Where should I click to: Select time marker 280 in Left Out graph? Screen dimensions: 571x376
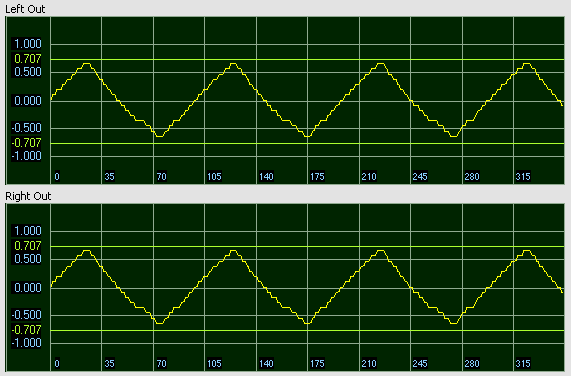[x=472, y=177]
